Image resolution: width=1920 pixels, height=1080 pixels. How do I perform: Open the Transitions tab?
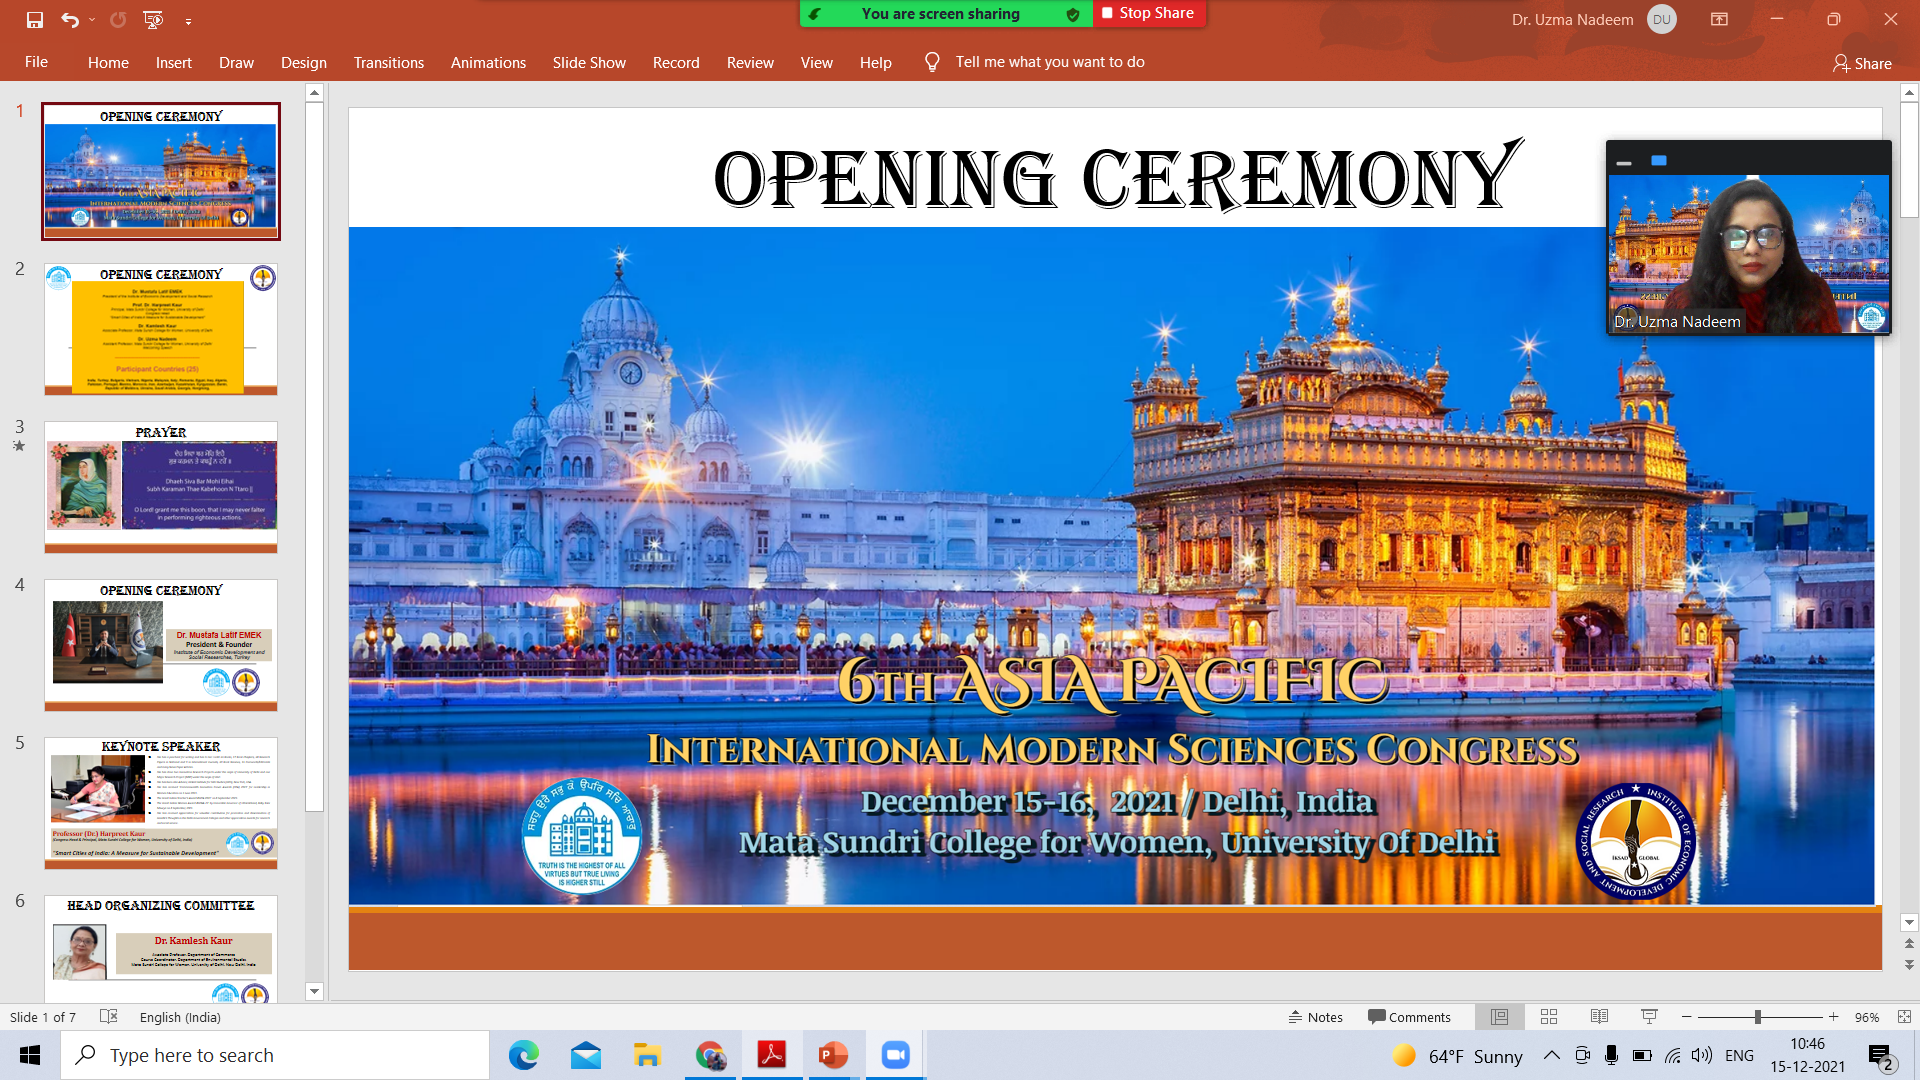389,62
